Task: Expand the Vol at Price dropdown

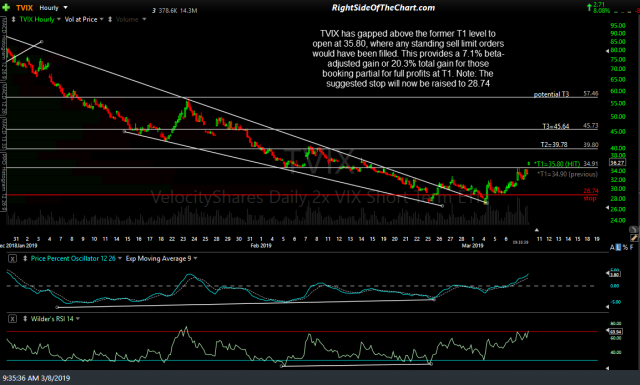Action: click(102, 19)
